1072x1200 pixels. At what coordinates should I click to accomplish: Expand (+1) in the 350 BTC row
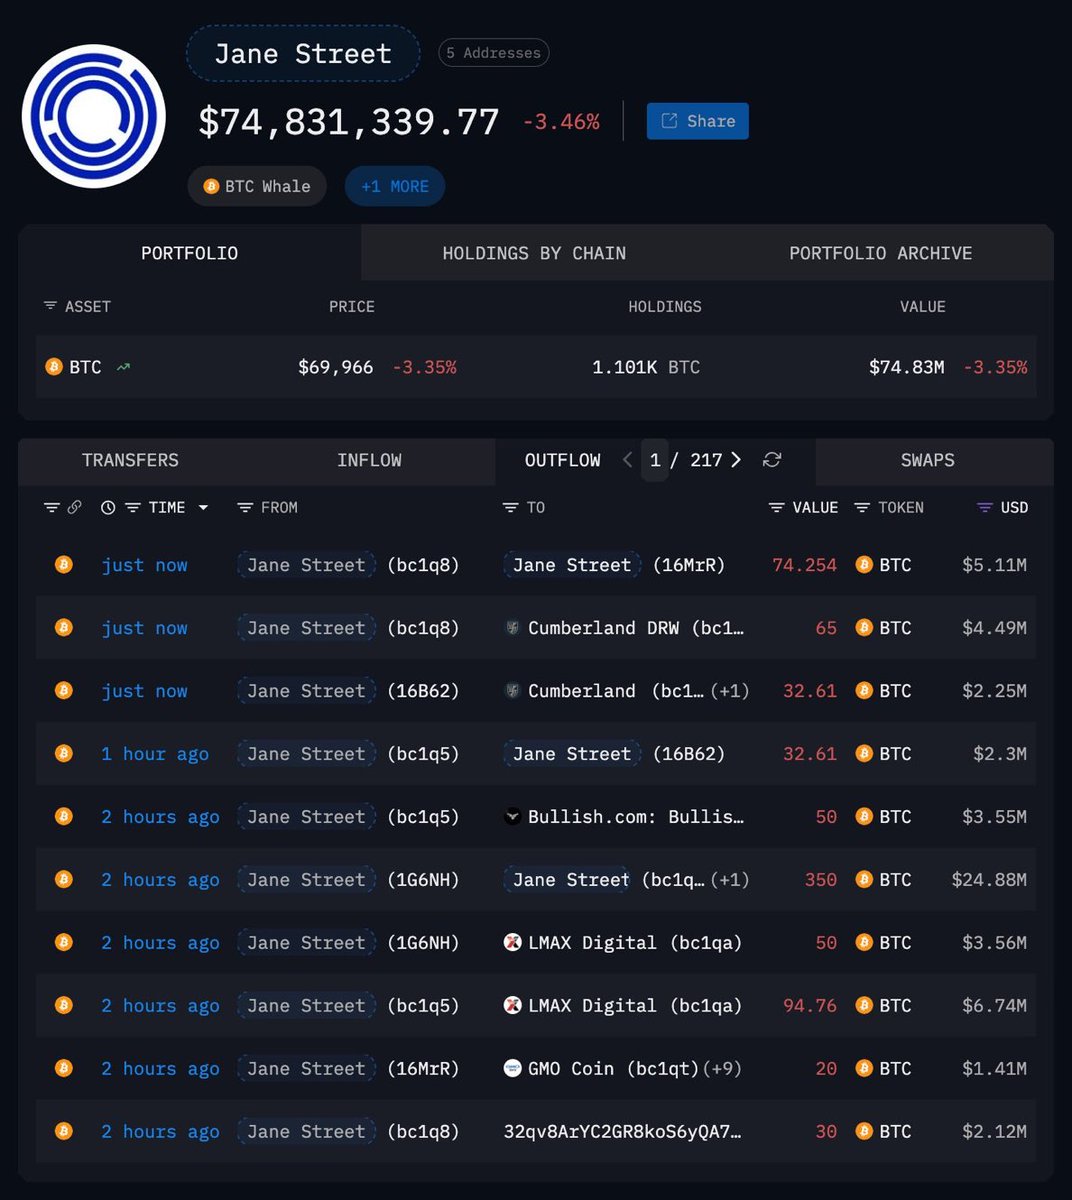tap(729, 880)
